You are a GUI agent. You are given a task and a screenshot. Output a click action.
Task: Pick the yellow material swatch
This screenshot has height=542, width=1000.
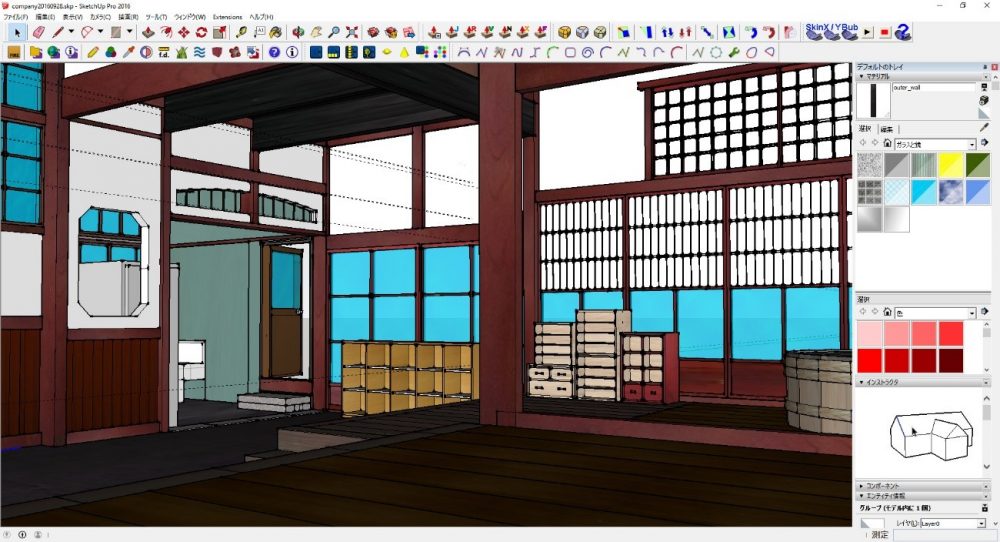point(949,165)
